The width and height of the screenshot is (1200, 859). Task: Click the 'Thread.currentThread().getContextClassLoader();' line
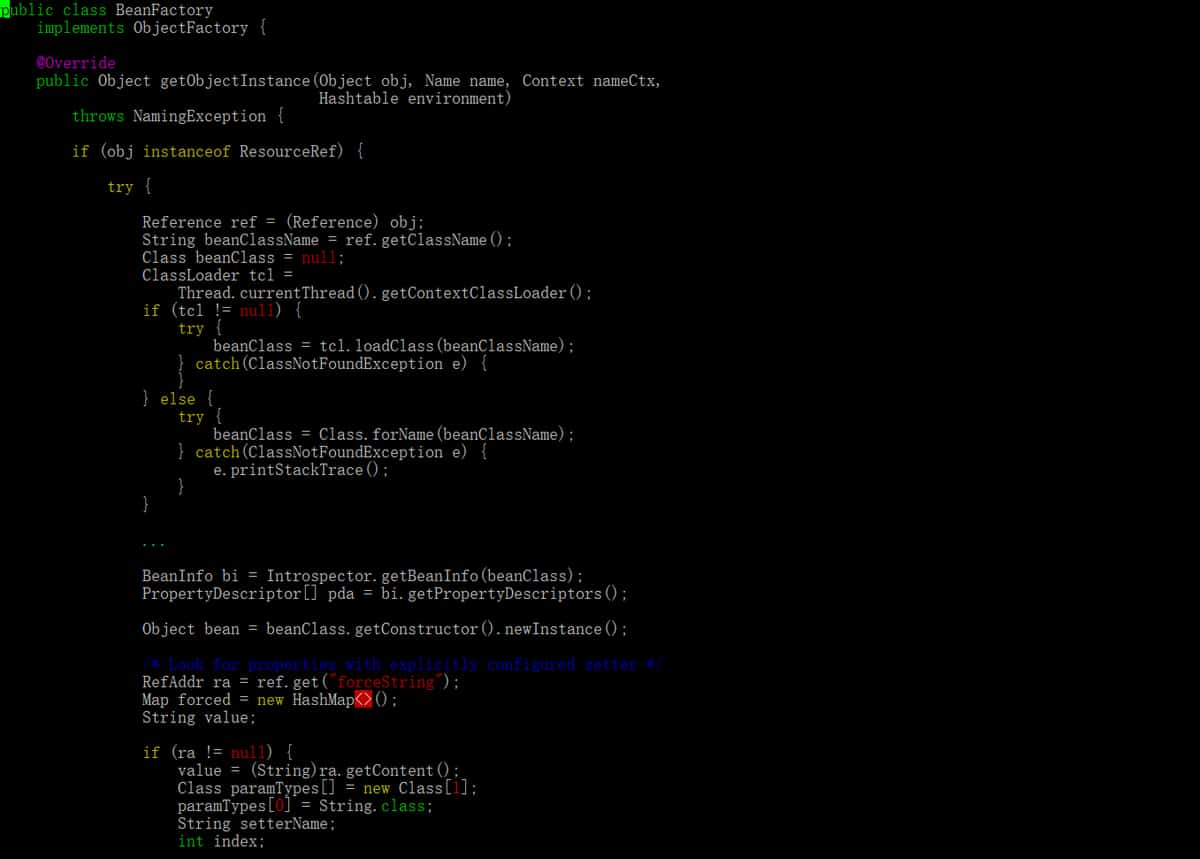tap(385, 293)
